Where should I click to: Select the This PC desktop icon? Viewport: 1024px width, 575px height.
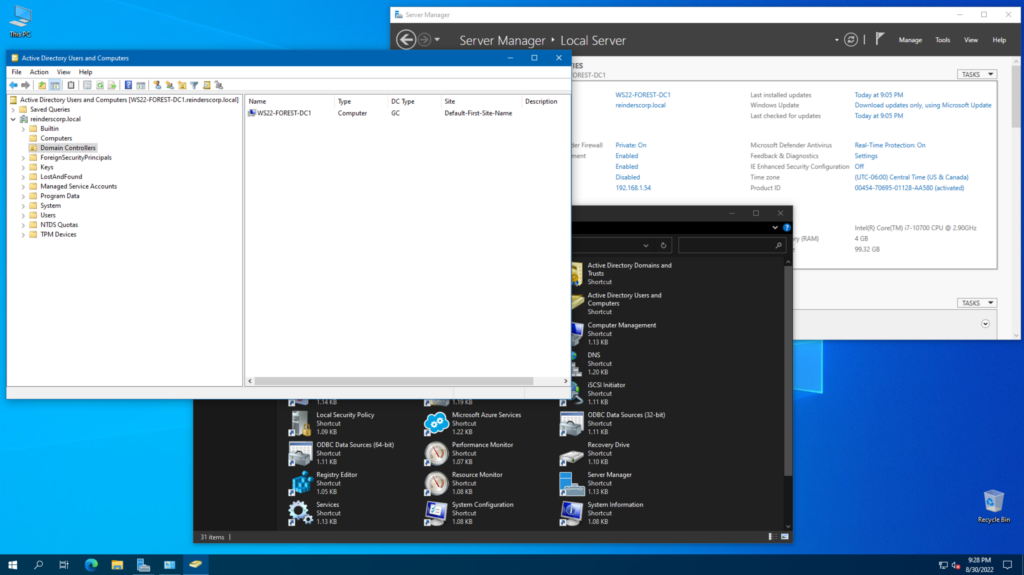20,22
